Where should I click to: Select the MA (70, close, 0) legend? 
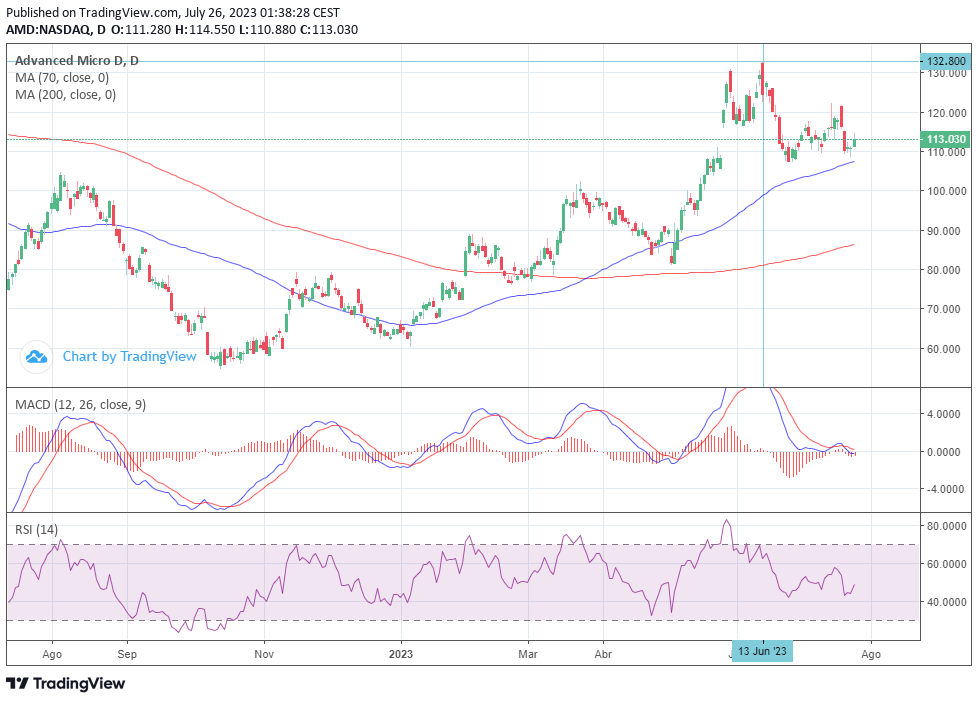62,78
